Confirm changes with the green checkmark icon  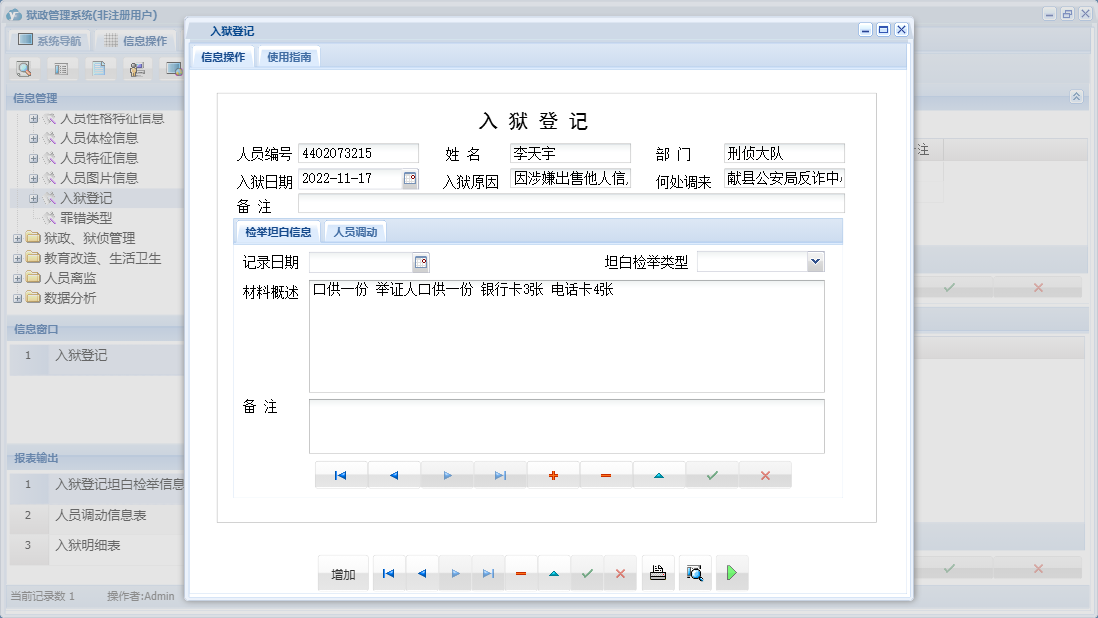coord(712,475)
